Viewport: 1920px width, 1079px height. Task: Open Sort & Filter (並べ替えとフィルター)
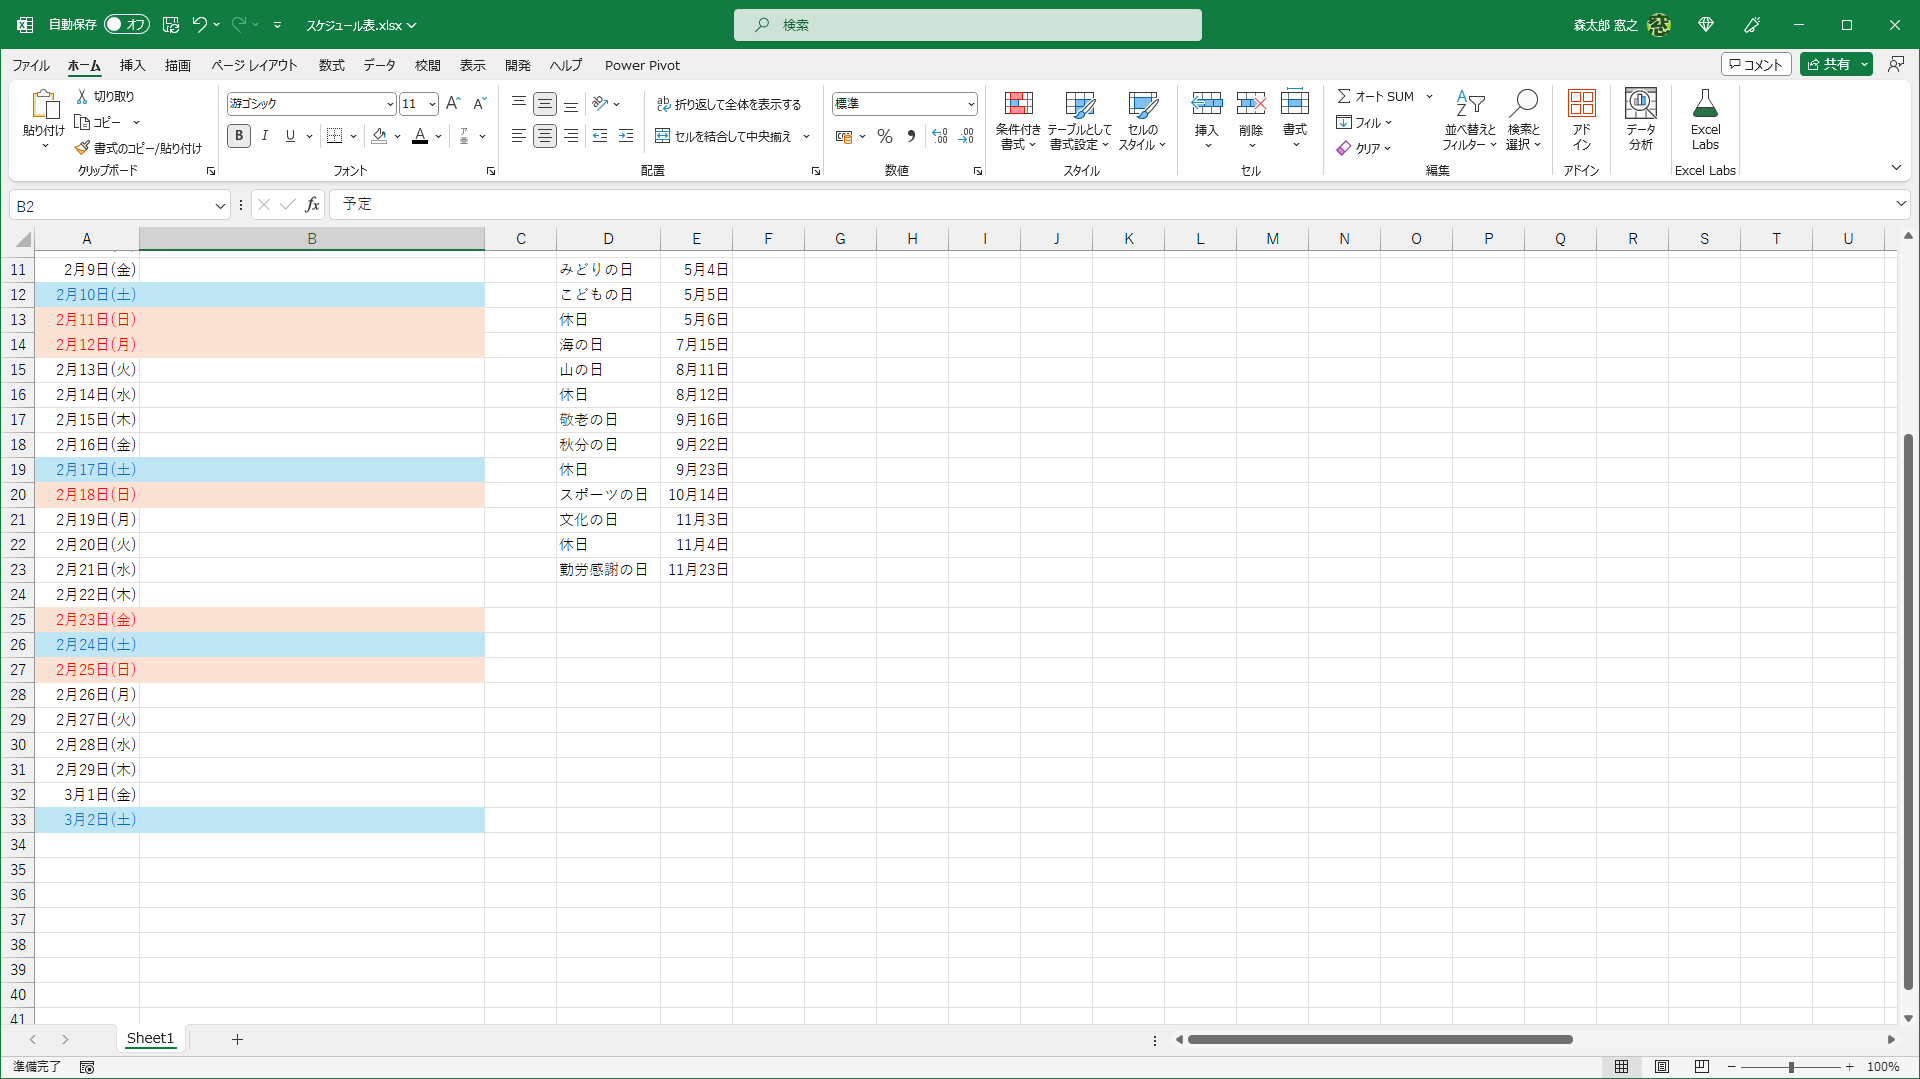tap(1469, 120)
